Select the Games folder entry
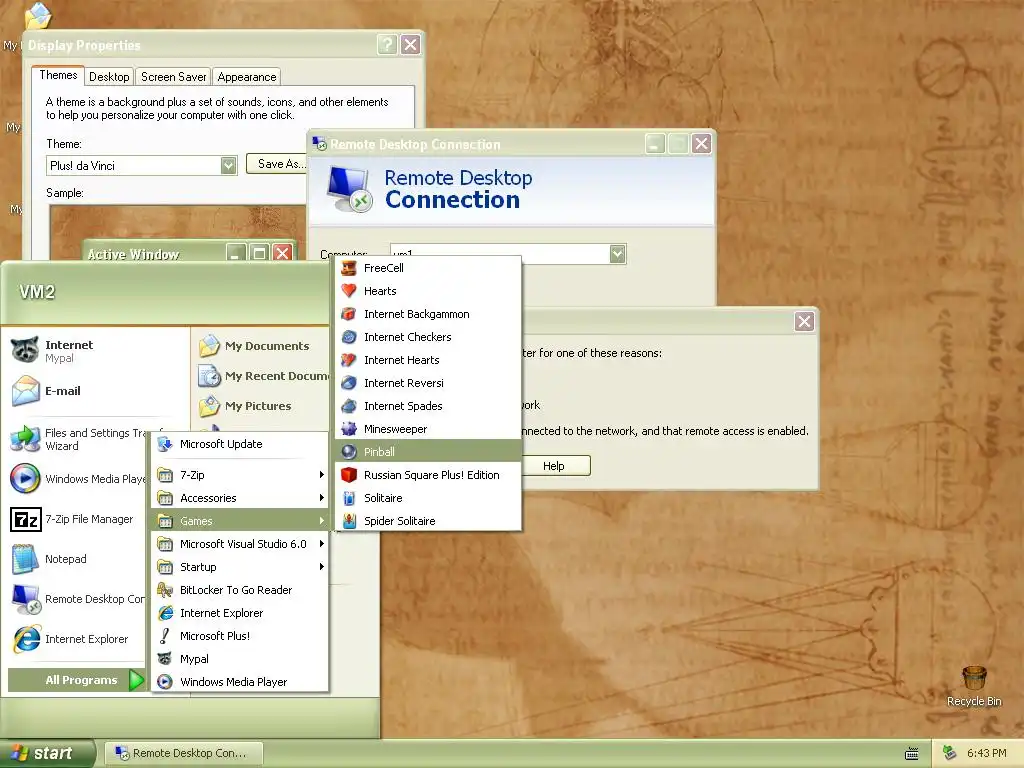The image size is (1024, 768). (240, 520)
